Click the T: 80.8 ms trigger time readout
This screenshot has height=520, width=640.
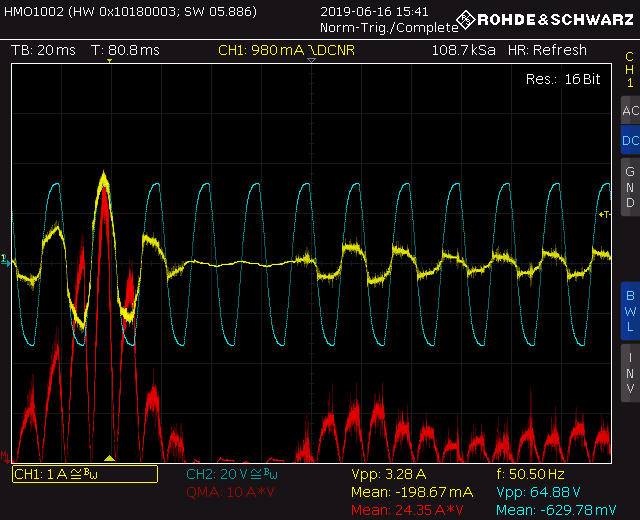pos(125,50)
